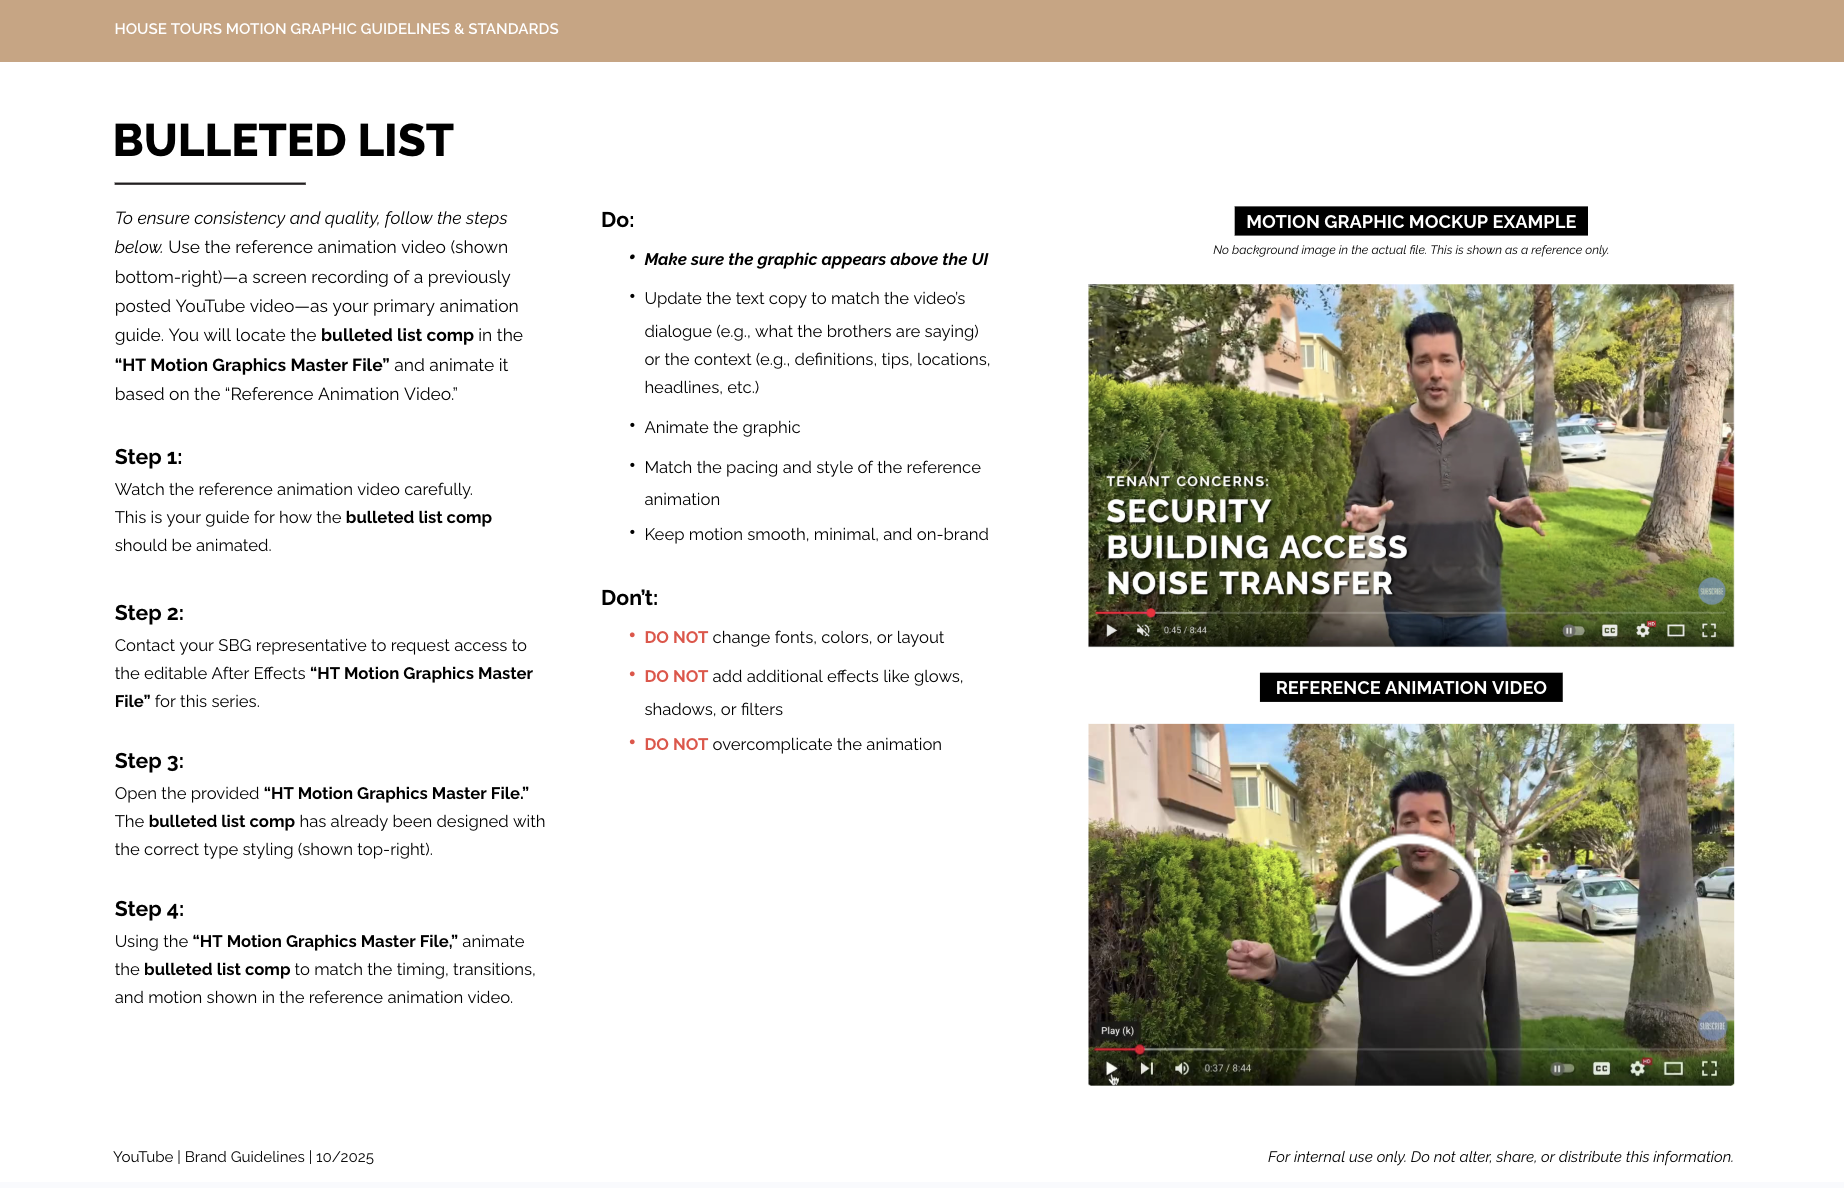Screen dimensions: 1844x1188
Task: Click the 0:45 / 8:44 time display
Action: coord(1185,631)
